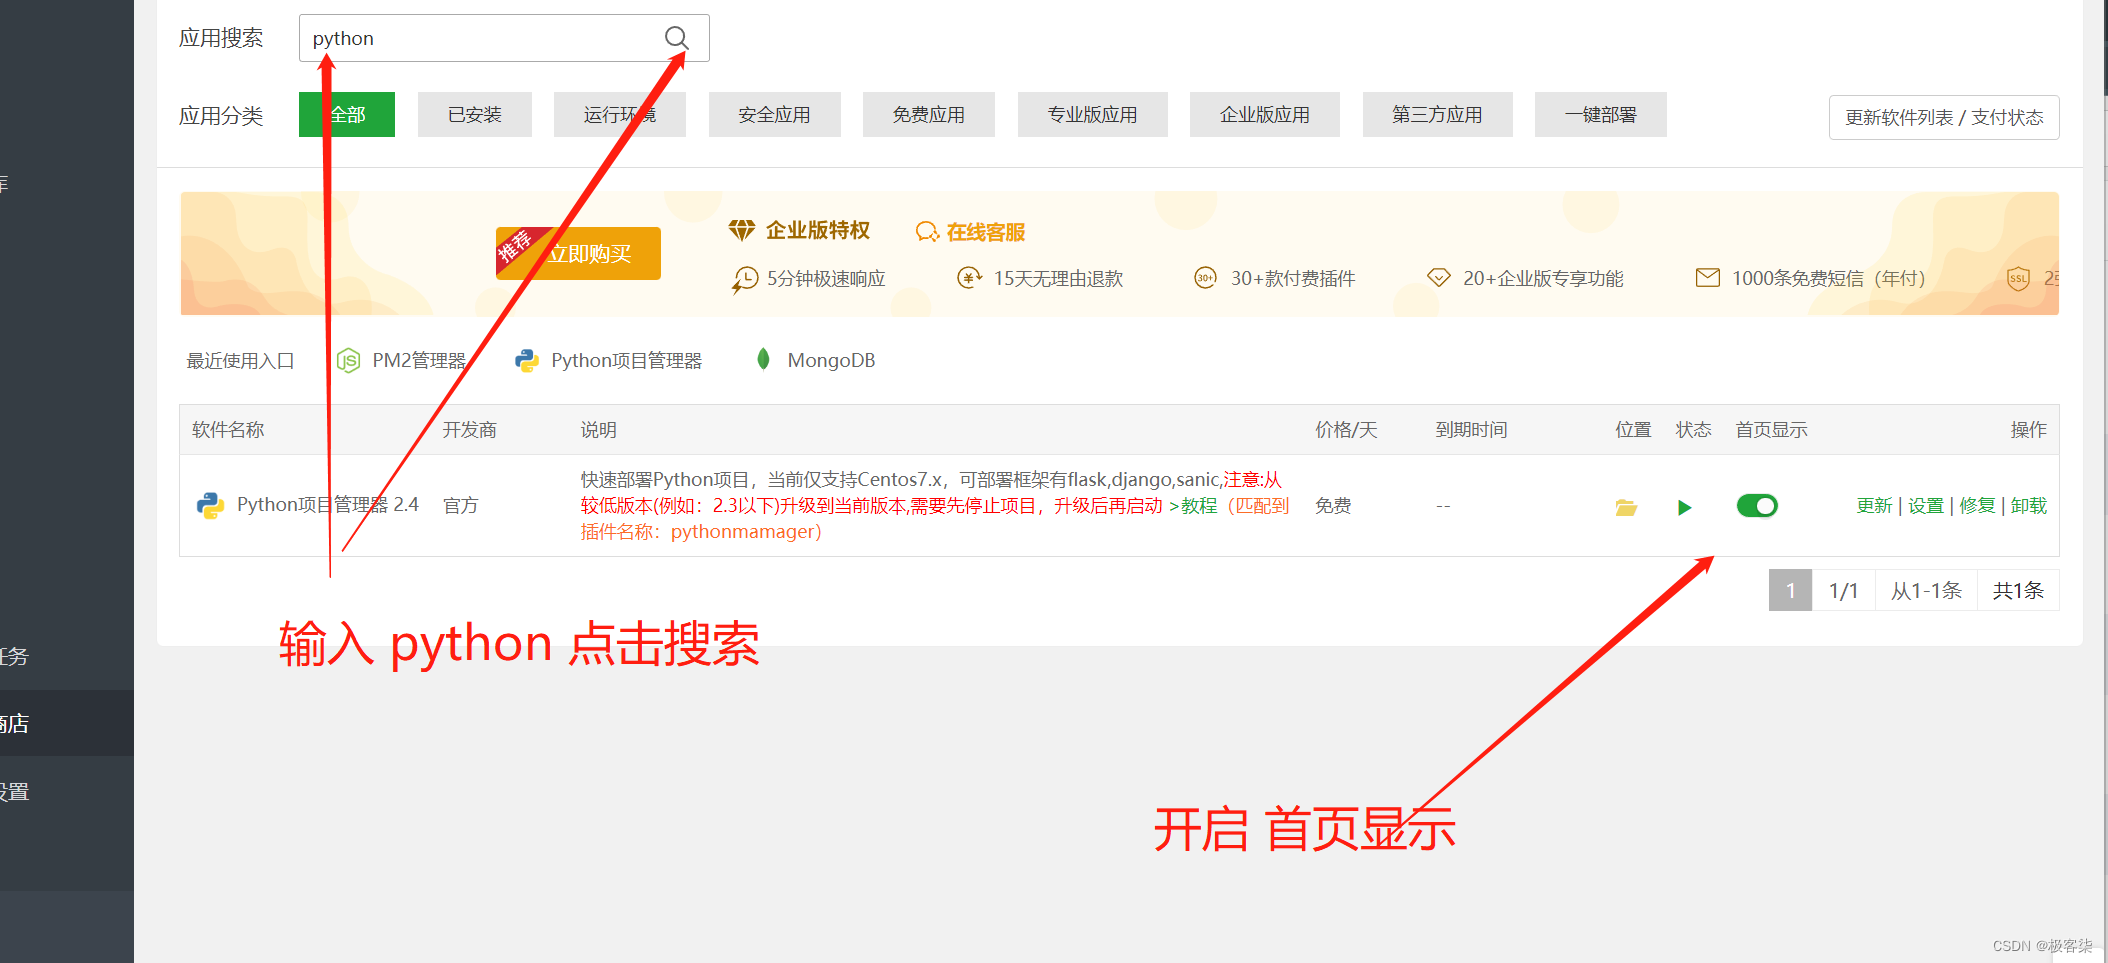Click the 官方 developer cell
Screen dimensions: 2108x963
click(461, 506)
